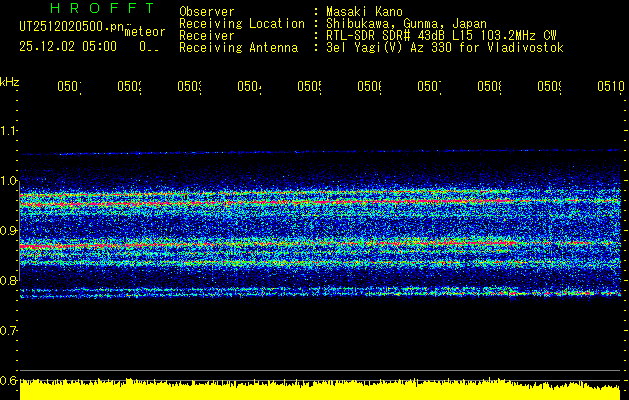Viewport: 629px width, 400px height.
Task: Click the 'Receiving Location' field label
Action: click(242, 24)
